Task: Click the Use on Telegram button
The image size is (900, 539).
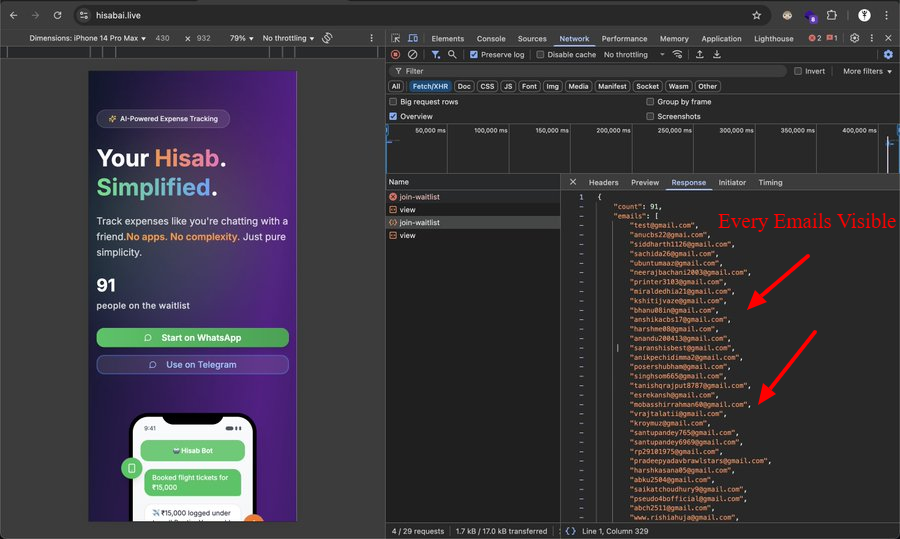Action: tap(192, 364)
